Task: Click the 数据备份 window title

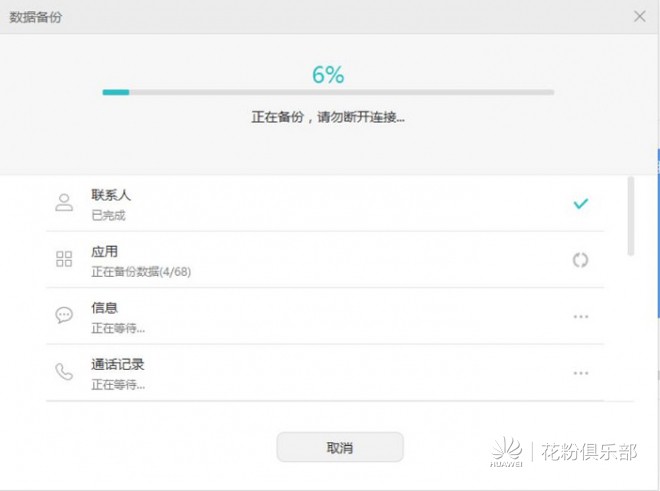Action: click(x=36, y=17)
